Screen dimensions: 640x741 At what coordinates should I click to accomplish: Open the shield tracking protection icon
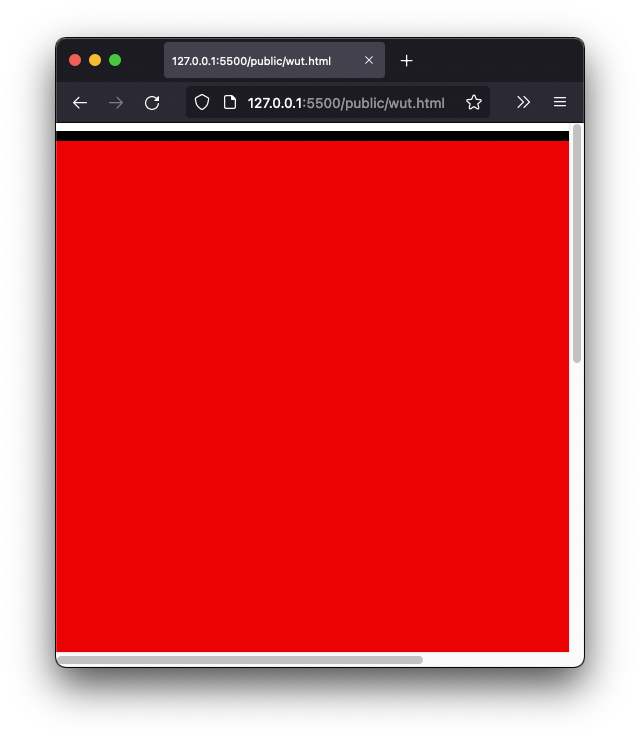[x=202, y=102]
